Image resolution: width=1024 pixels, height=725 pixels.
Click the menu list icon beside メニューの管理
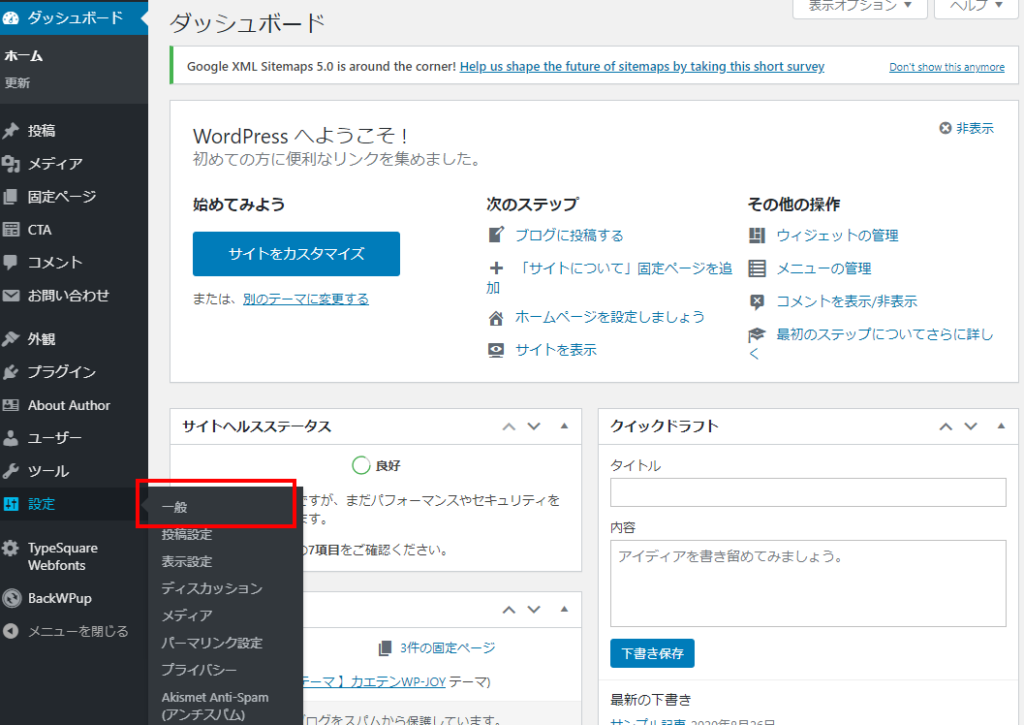click(757, 268)
